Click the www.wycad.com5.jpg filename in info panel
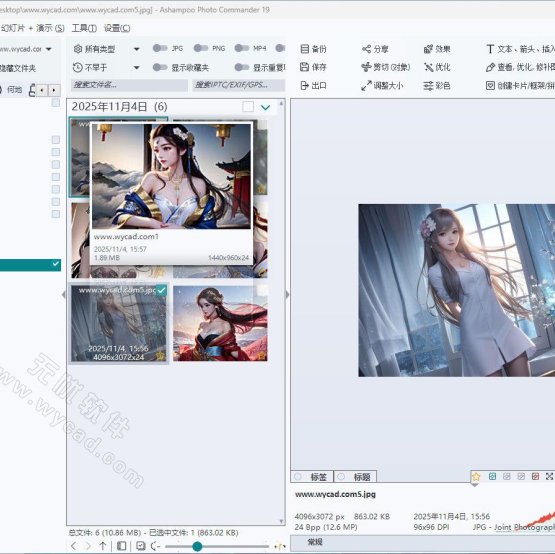This screenshot has width=555, height=554. (x=335, y=494)
